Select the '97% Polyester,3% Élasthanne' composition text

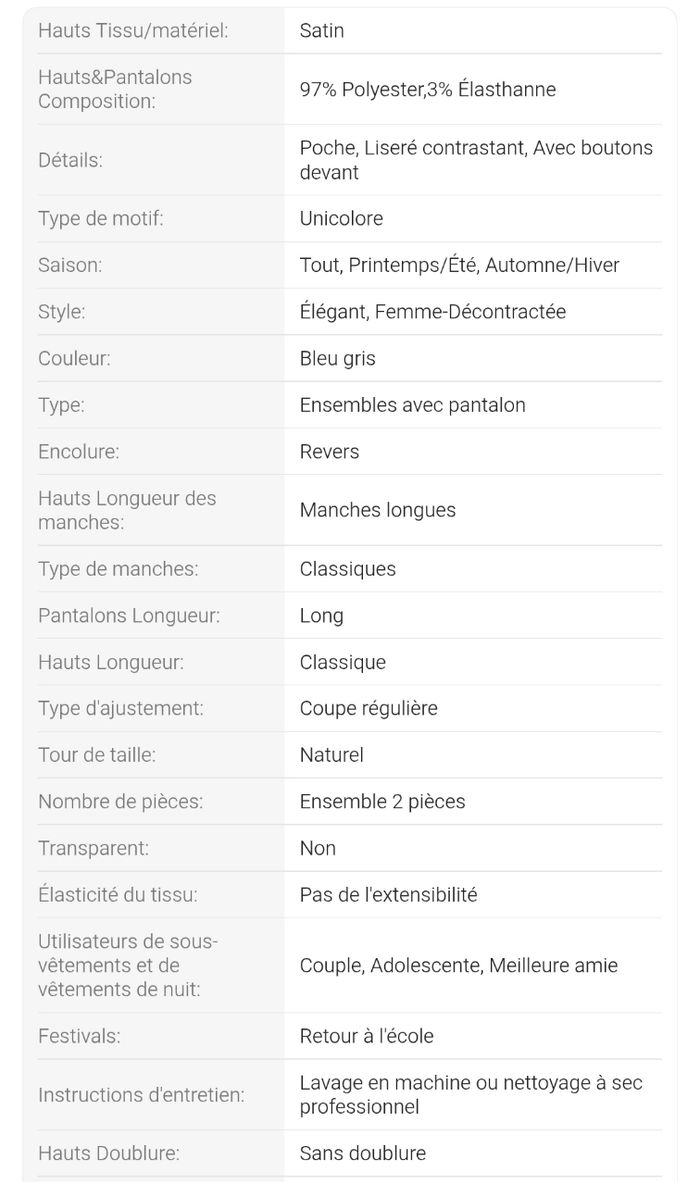[x=427, y=89]
